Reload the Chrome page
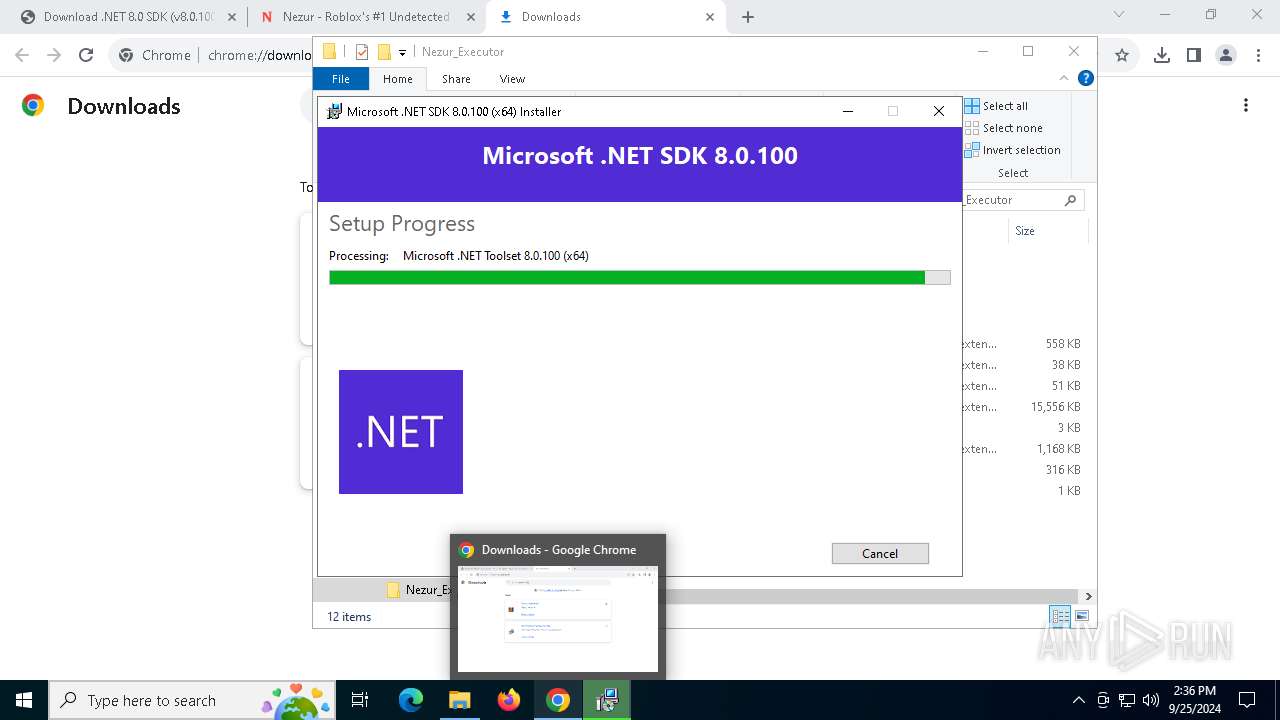Screen dimensions: 1280x720 [86, 56]
